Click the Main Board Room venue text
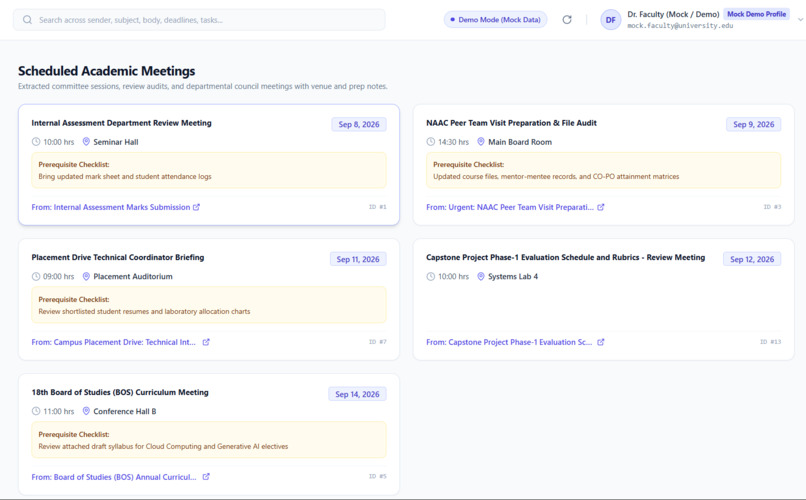The image size is (806, 500). (520, 142)
